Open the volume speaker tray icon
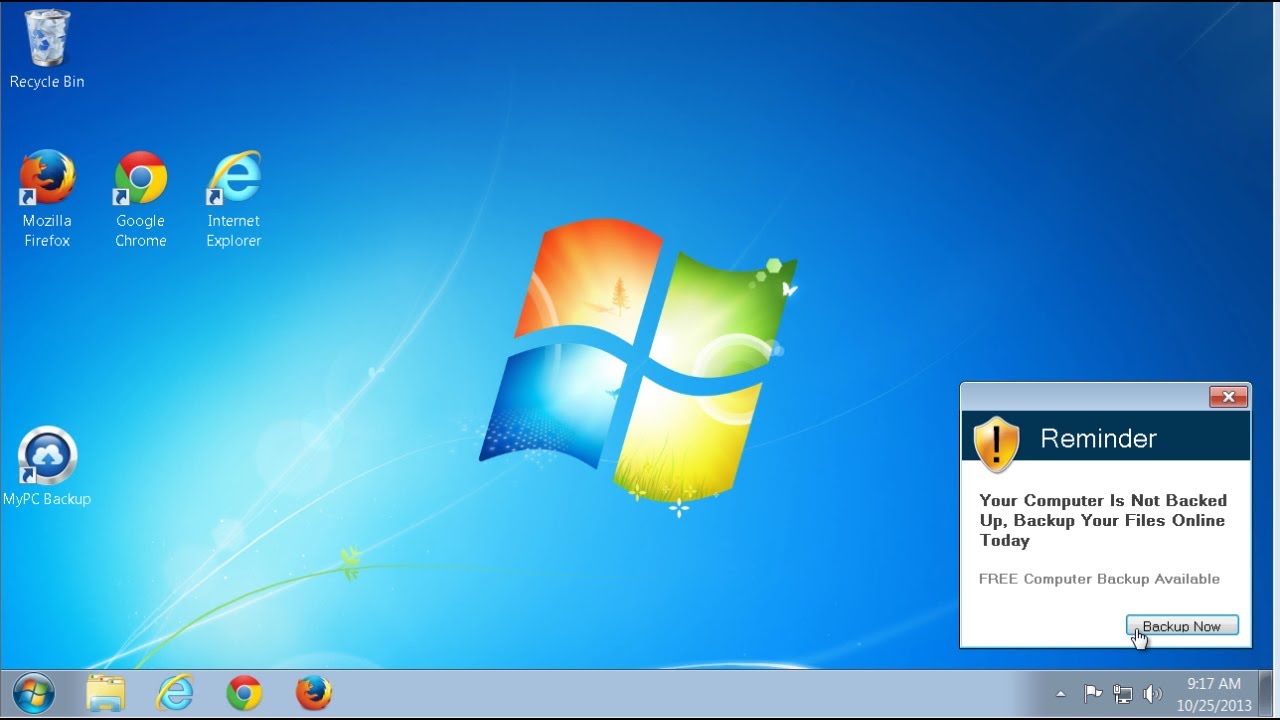1280x720 pixels. coord(1153,693)
